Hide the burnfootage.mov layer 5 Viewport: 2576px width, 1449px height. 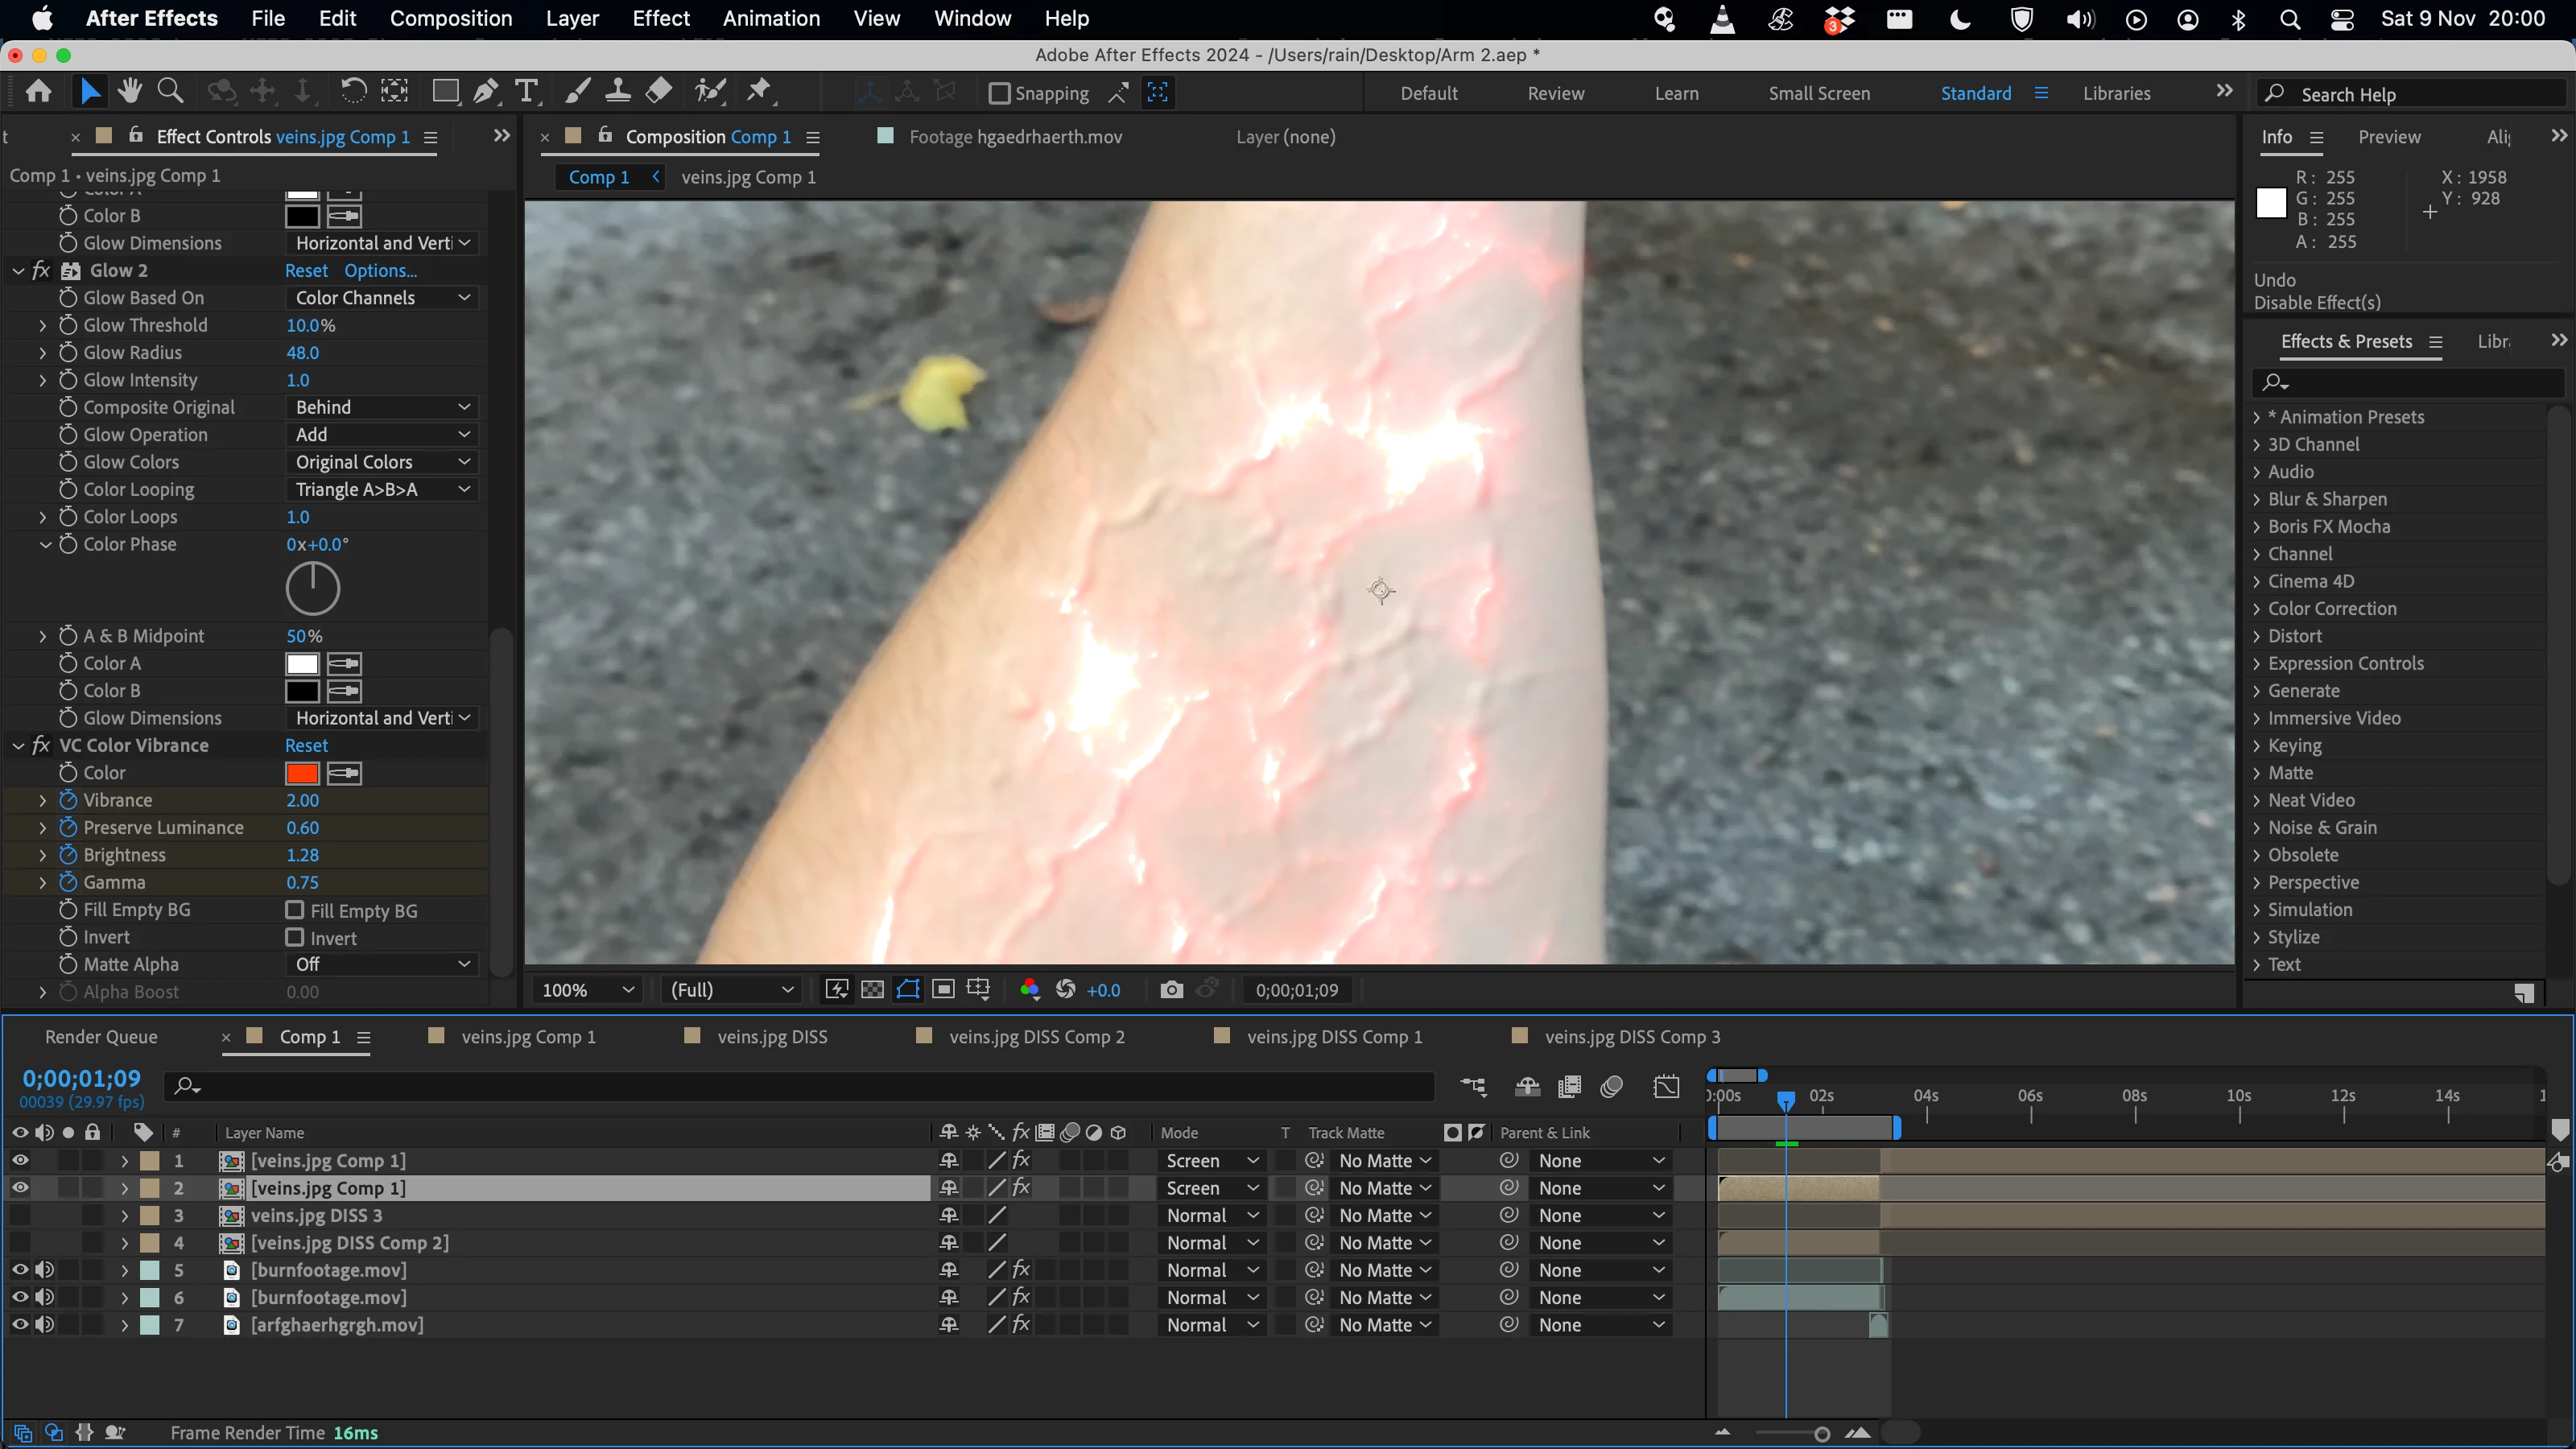(x=20, y=1270)
